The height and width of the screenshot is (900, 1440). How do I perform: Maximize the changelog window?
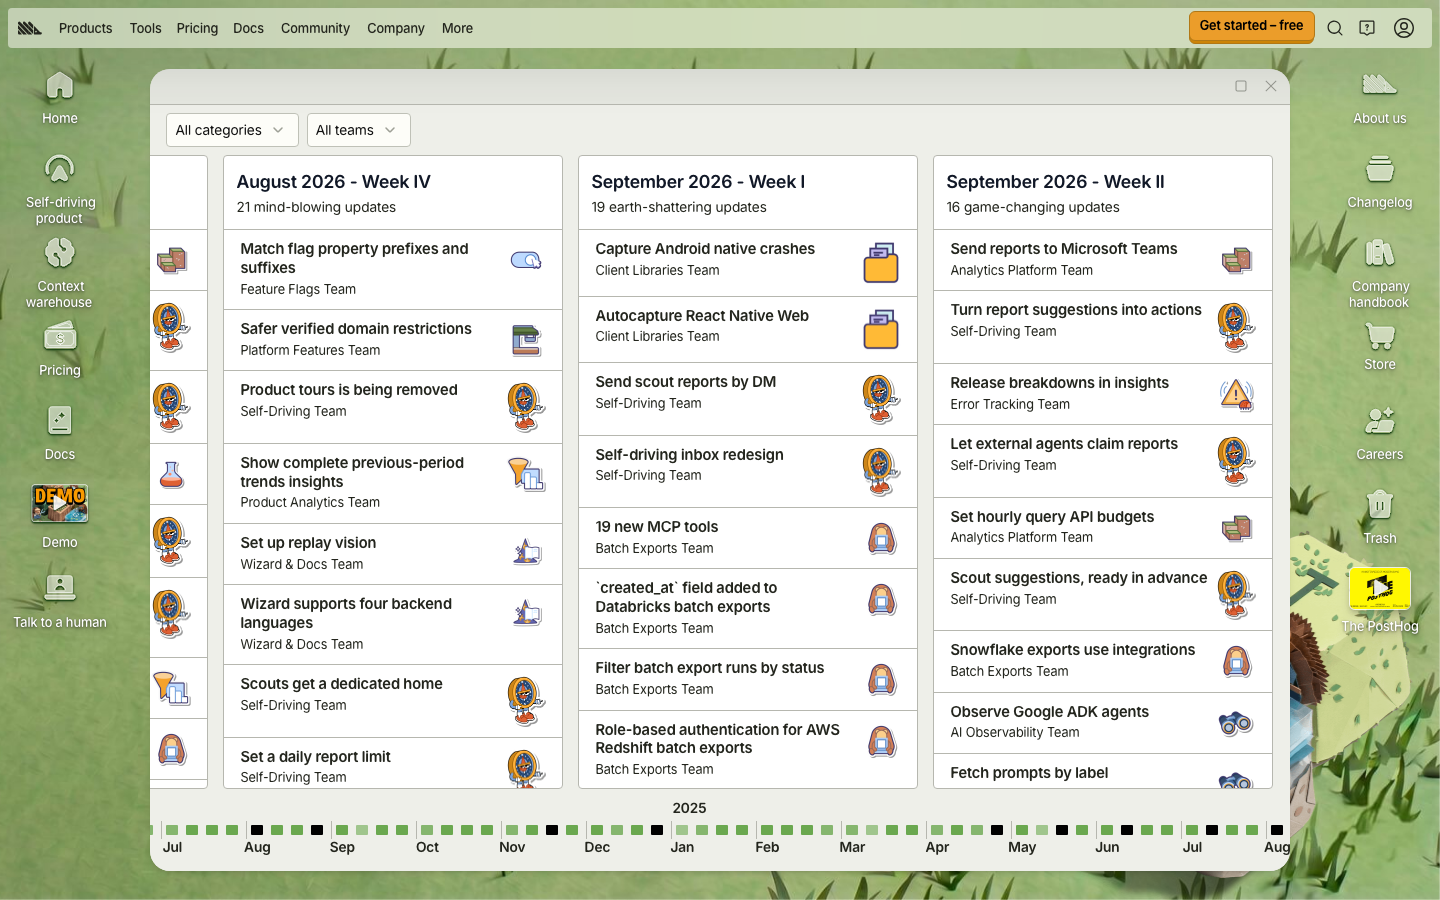[x=1241, y=86]
